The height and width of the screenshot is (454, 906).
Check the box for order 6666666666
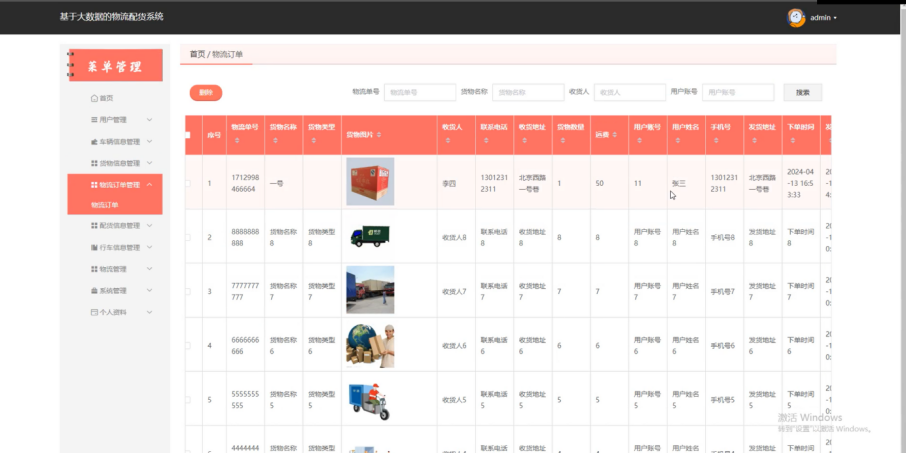coord(187,345)
